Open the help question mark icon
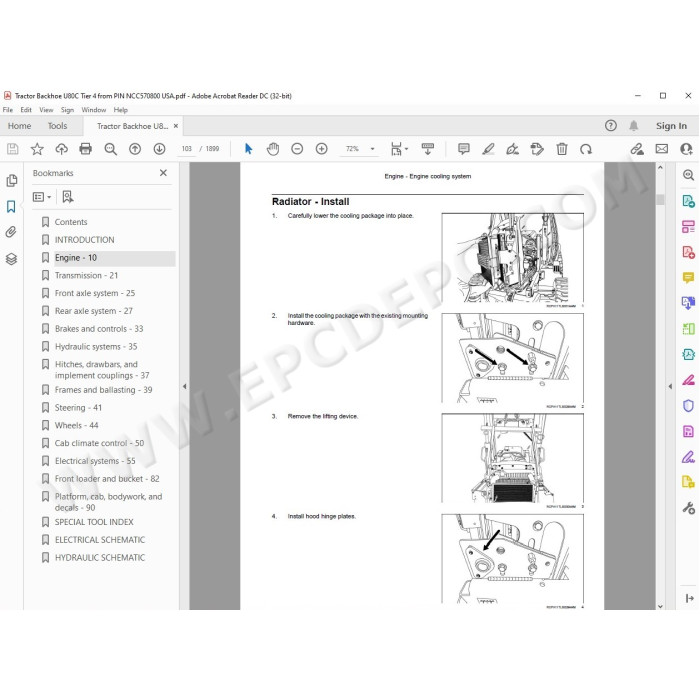This screenshot has width=700, height=700. pos(611,126)
